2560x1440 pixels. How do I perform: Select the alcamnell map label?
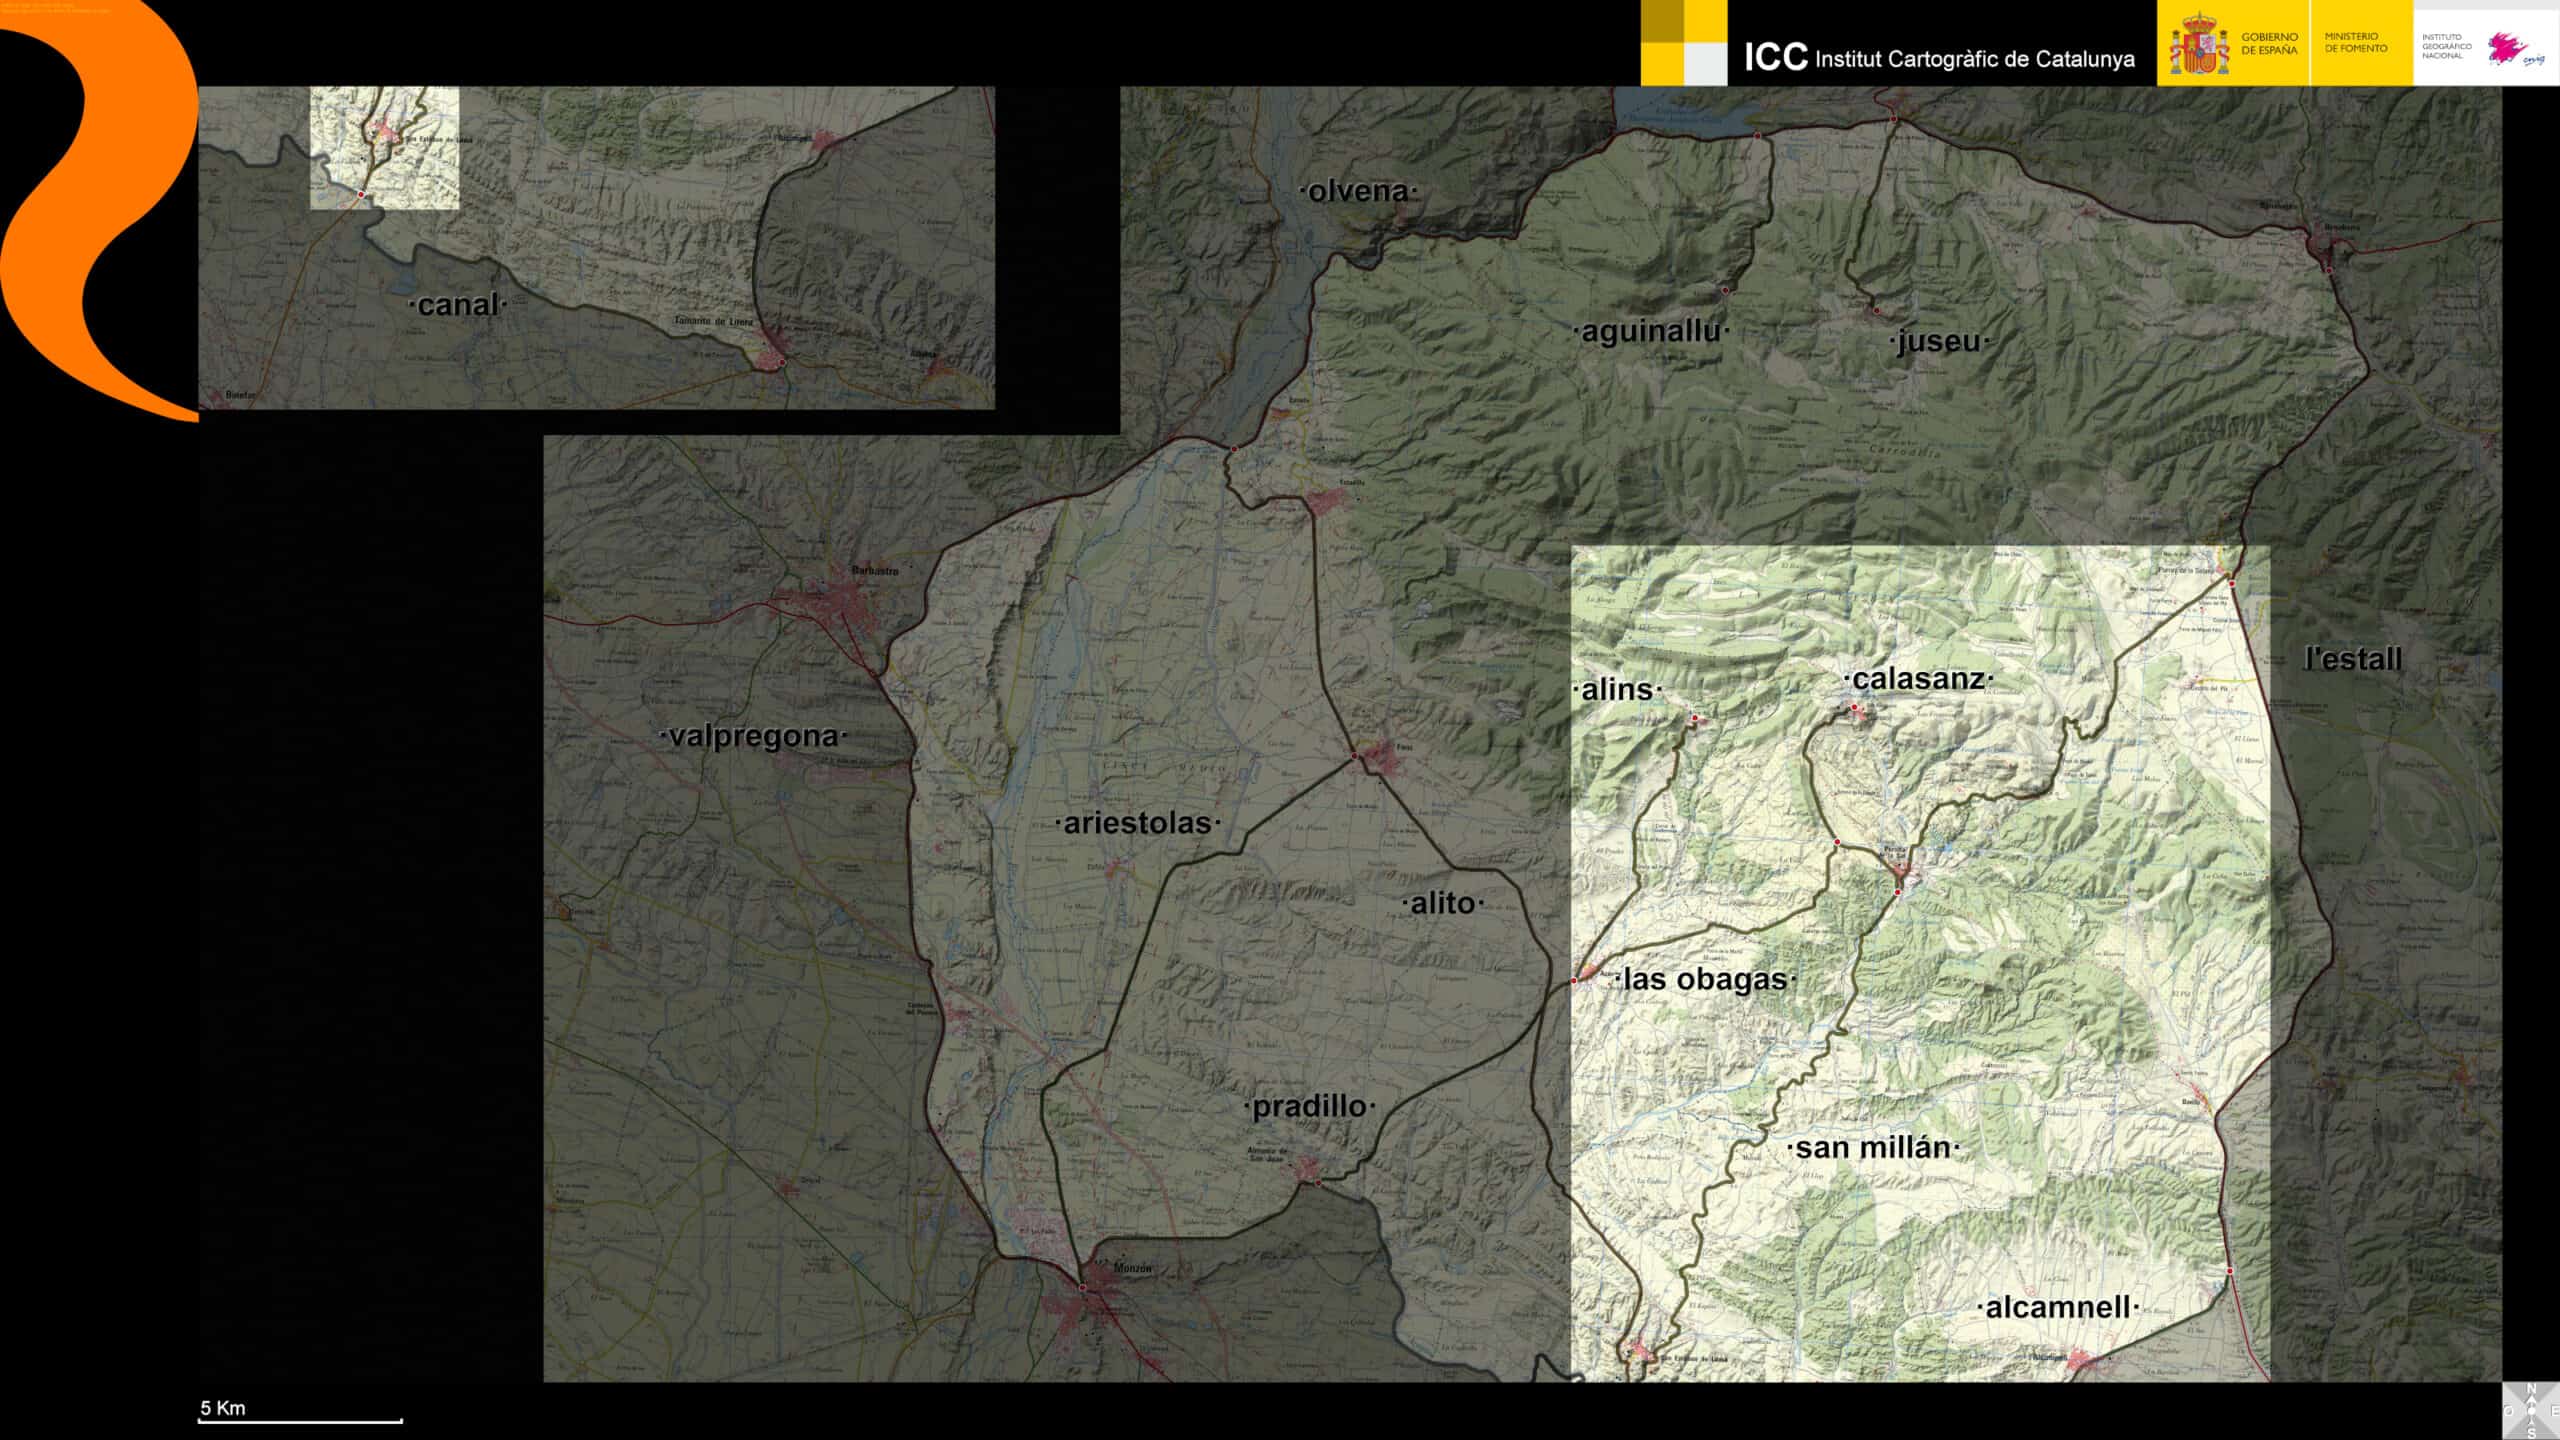point(2057,1307)
